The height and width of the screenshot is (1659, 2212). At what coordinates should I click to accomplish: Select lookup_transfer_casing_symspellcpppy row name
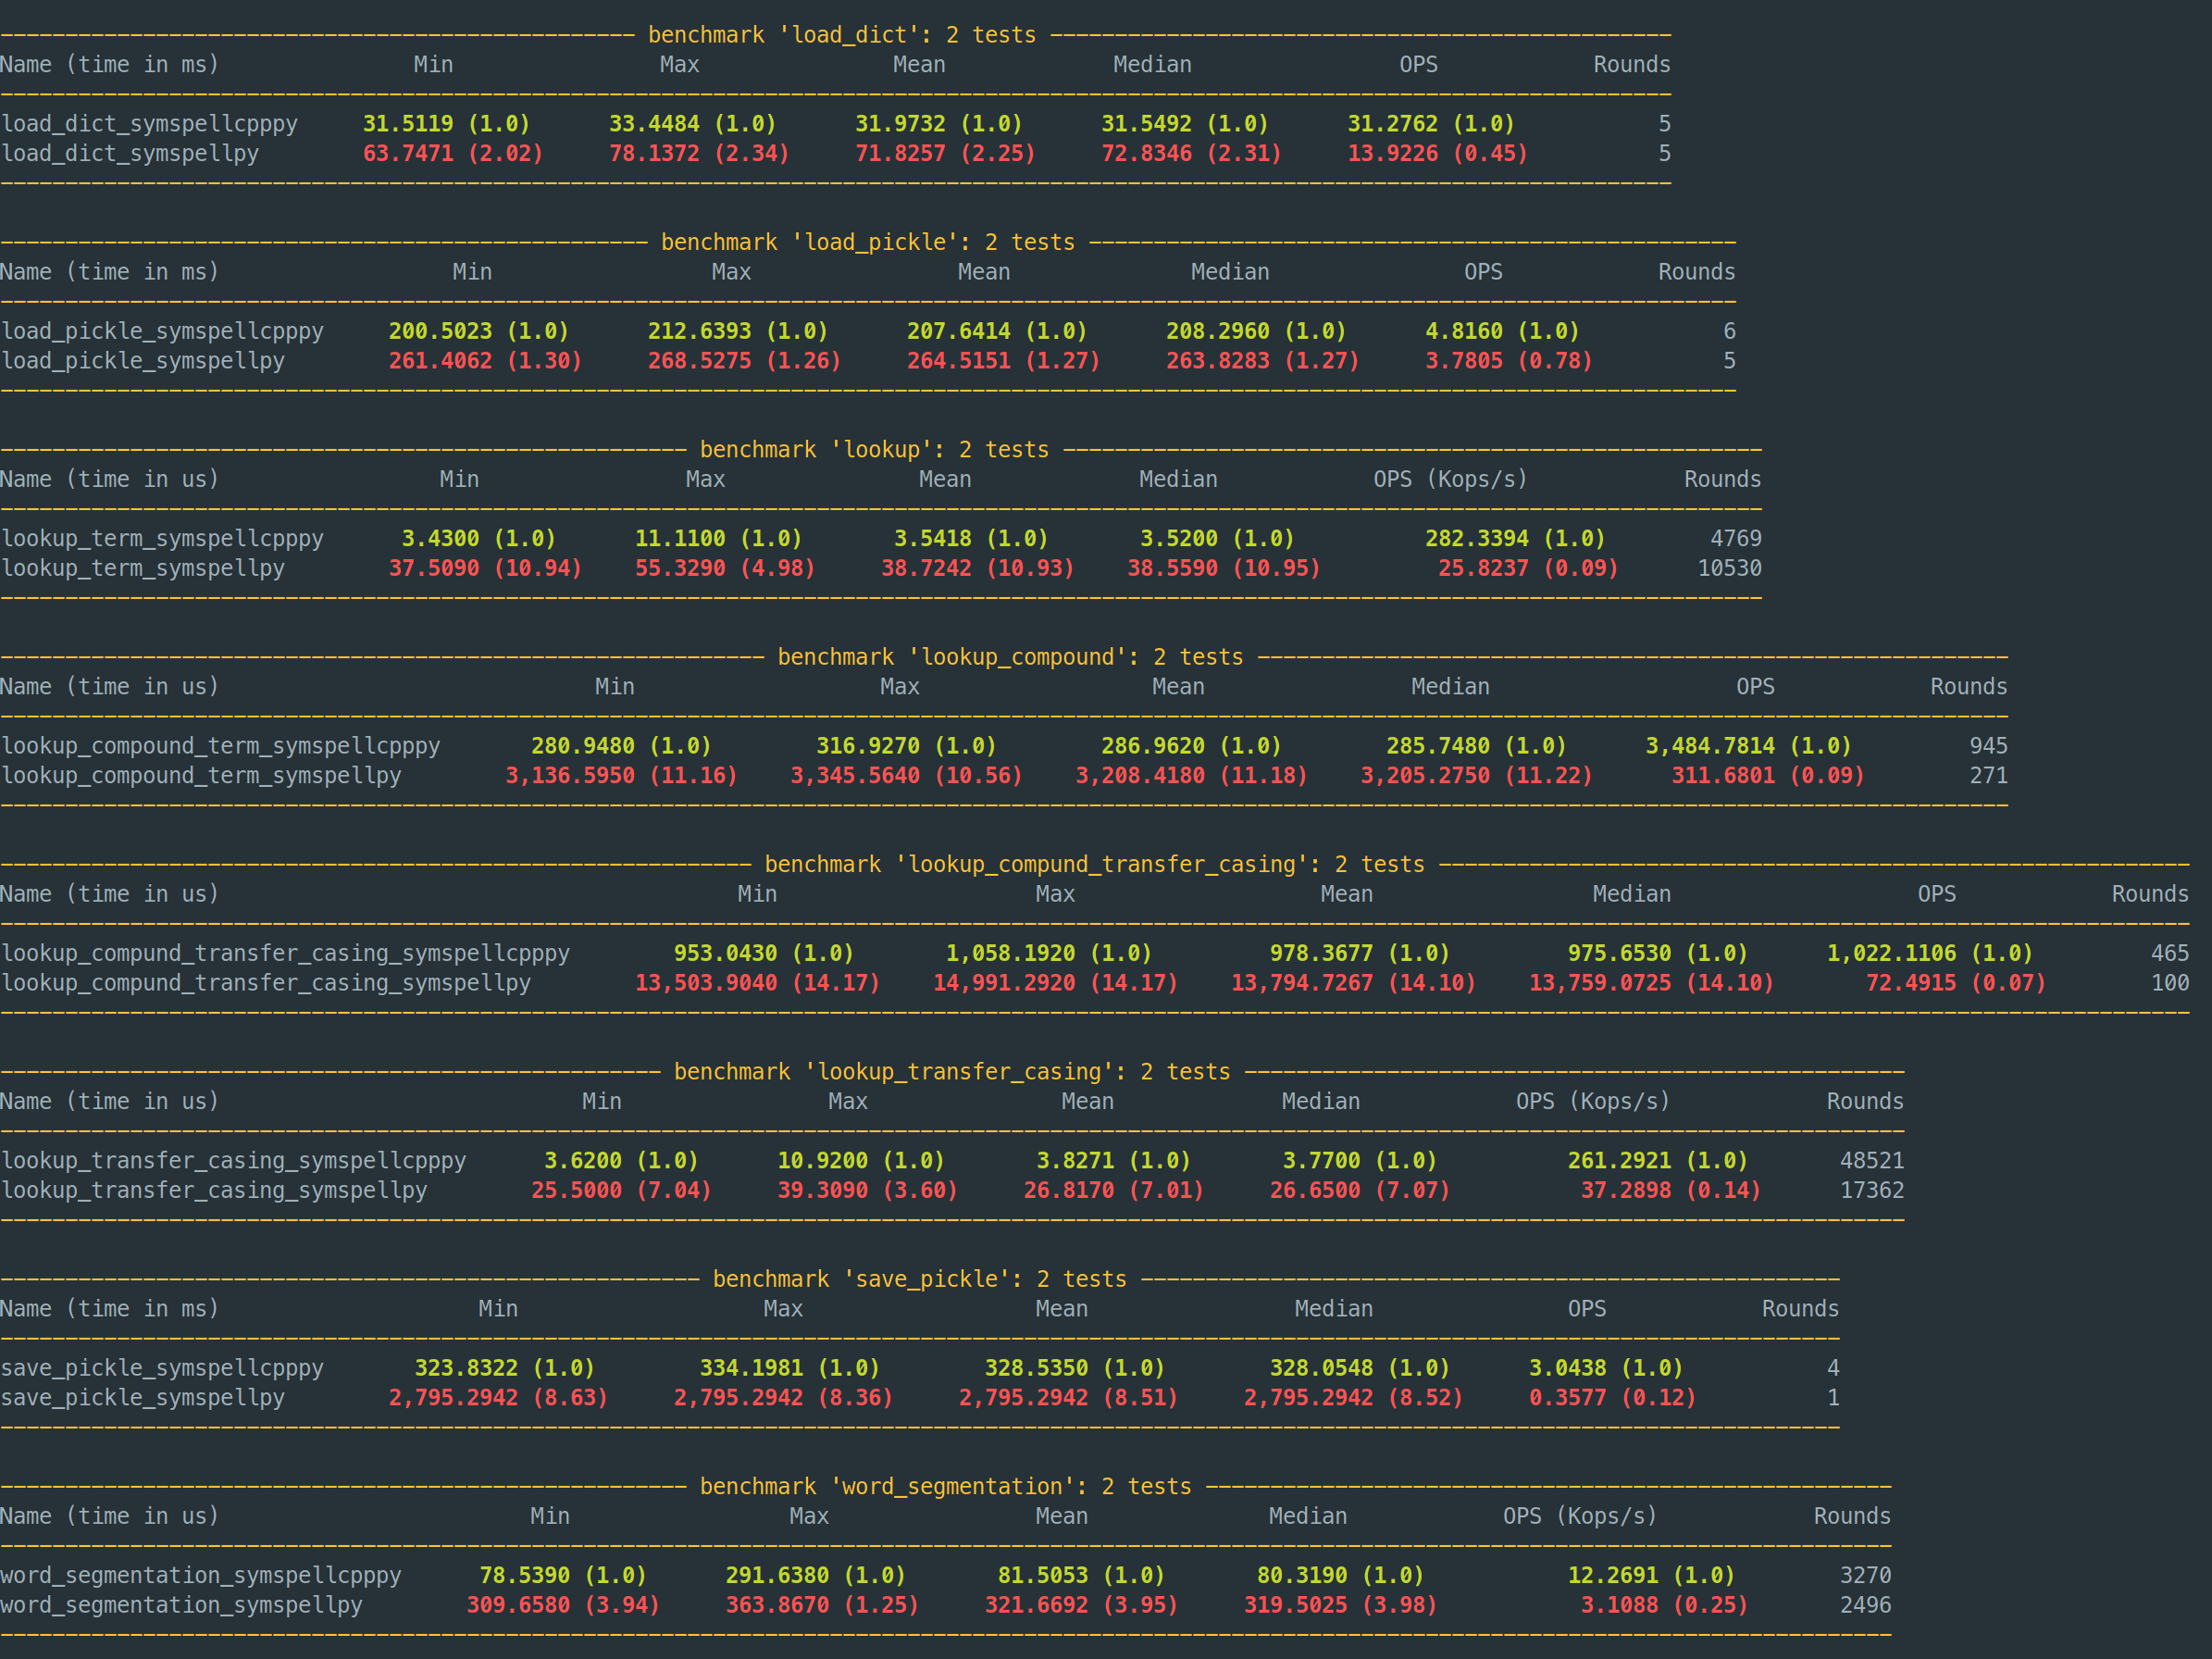233,1161
